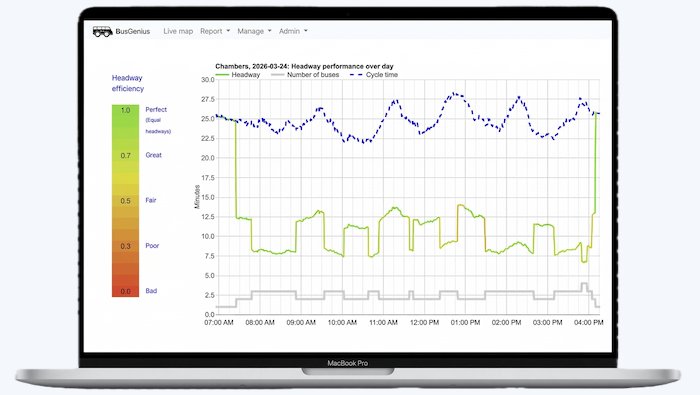Click the BusGenius bus logo icon

102,31
